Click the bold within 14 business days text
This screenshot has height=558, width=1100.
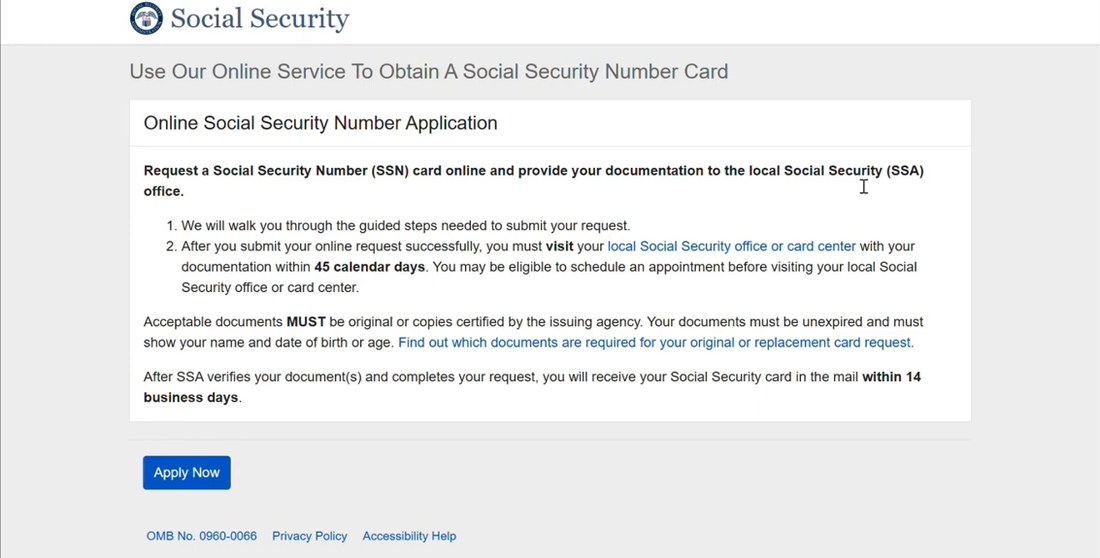[x=532, y=387]
